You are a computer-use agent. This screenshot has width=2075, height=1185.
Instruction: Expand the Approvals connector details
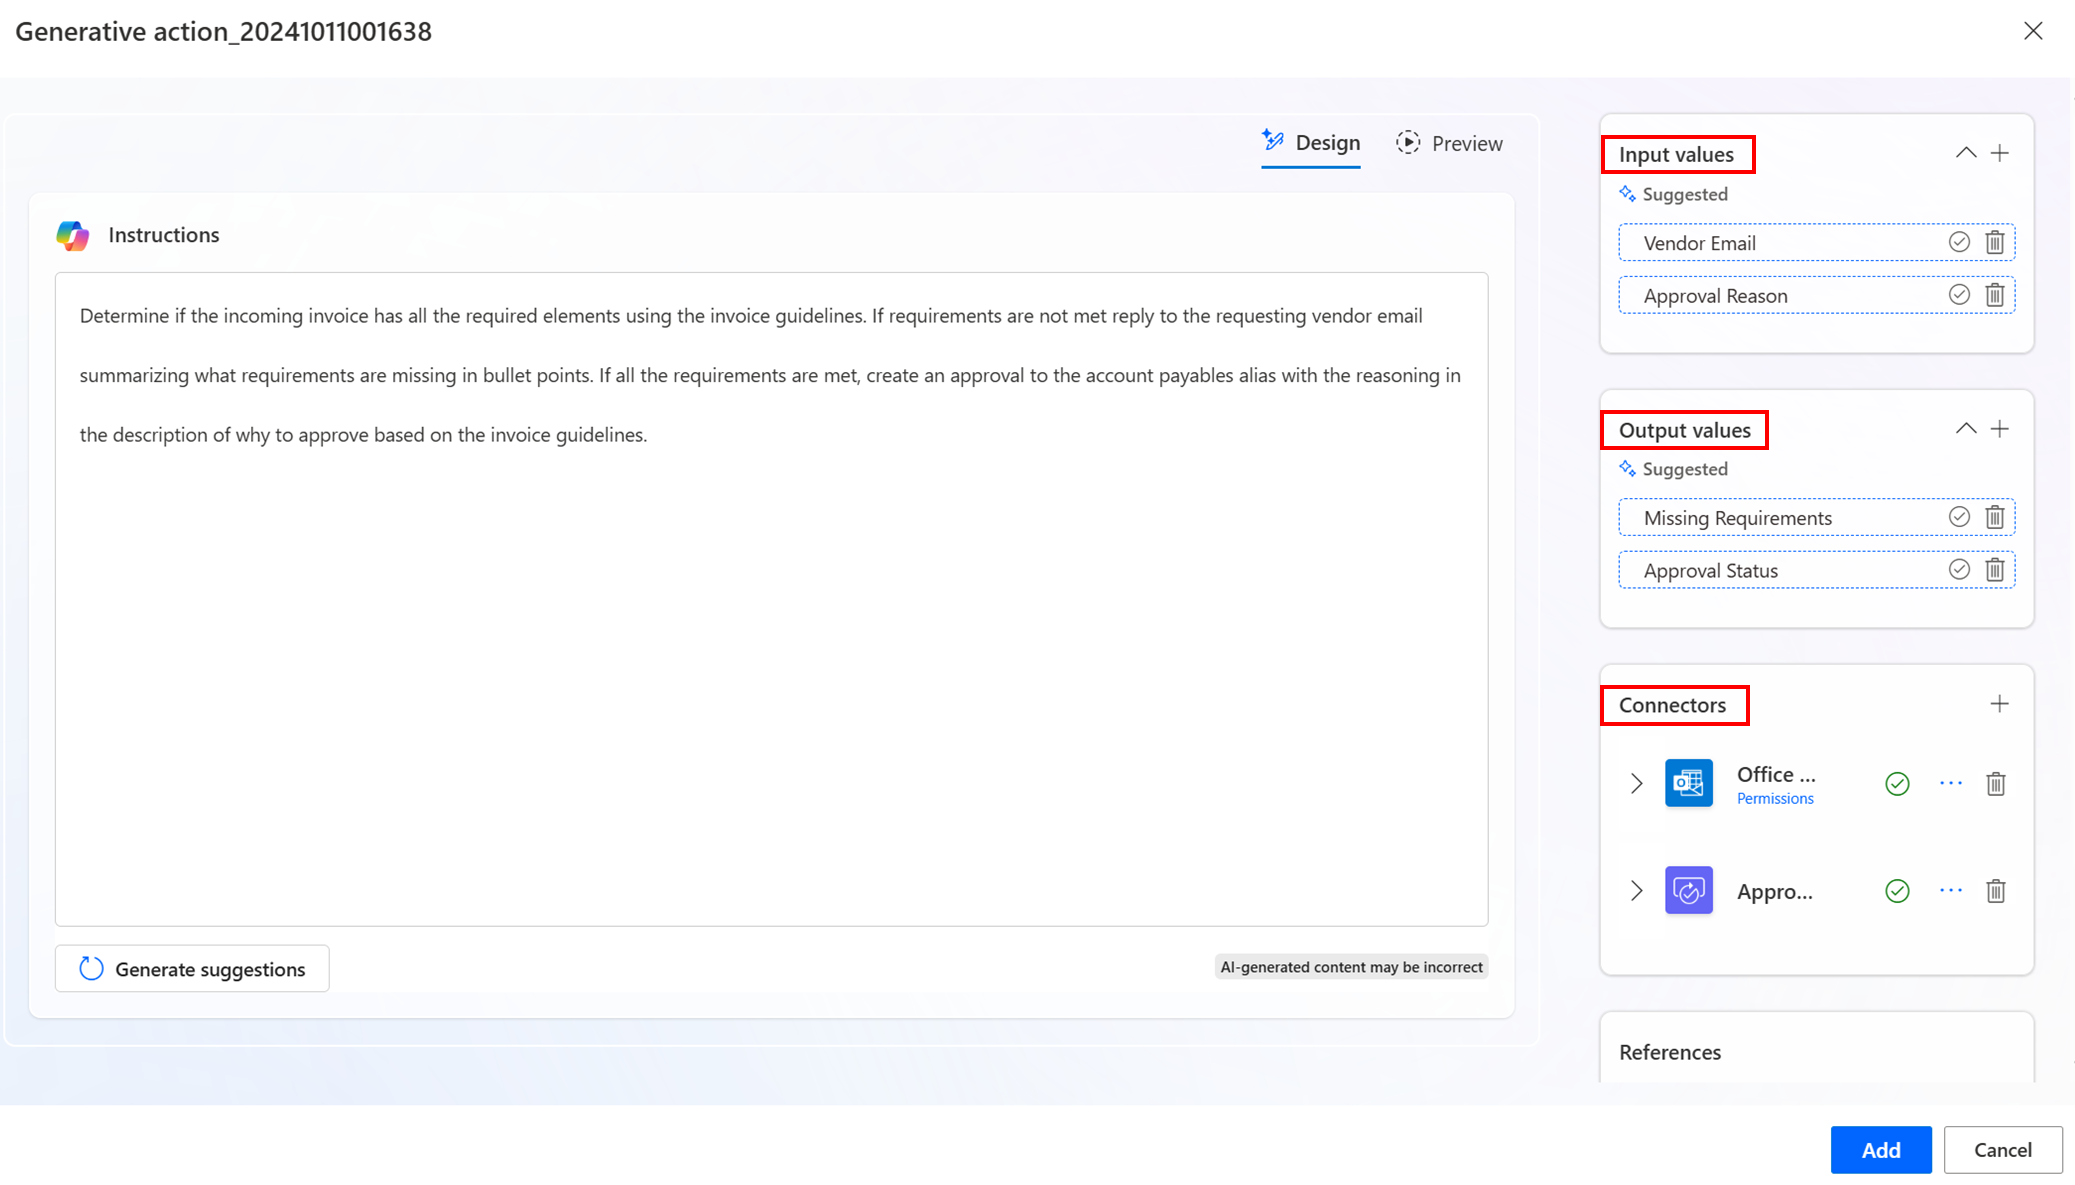pos(1637,890)
